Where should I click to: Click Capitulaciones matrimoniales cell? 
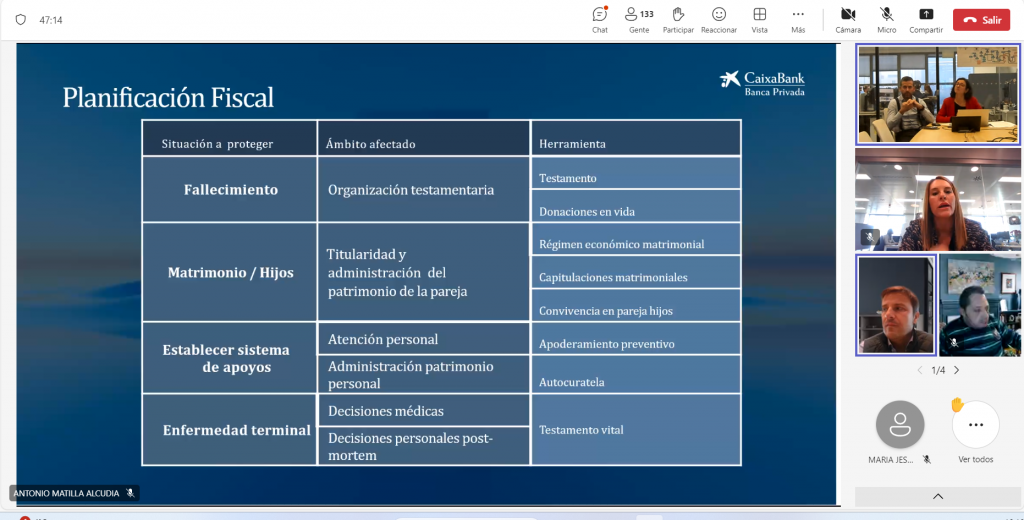tap(636, 272)
